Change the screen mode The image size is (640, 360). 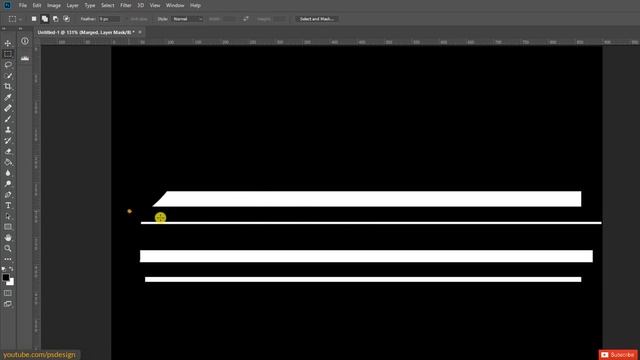[x=8, y=304]
